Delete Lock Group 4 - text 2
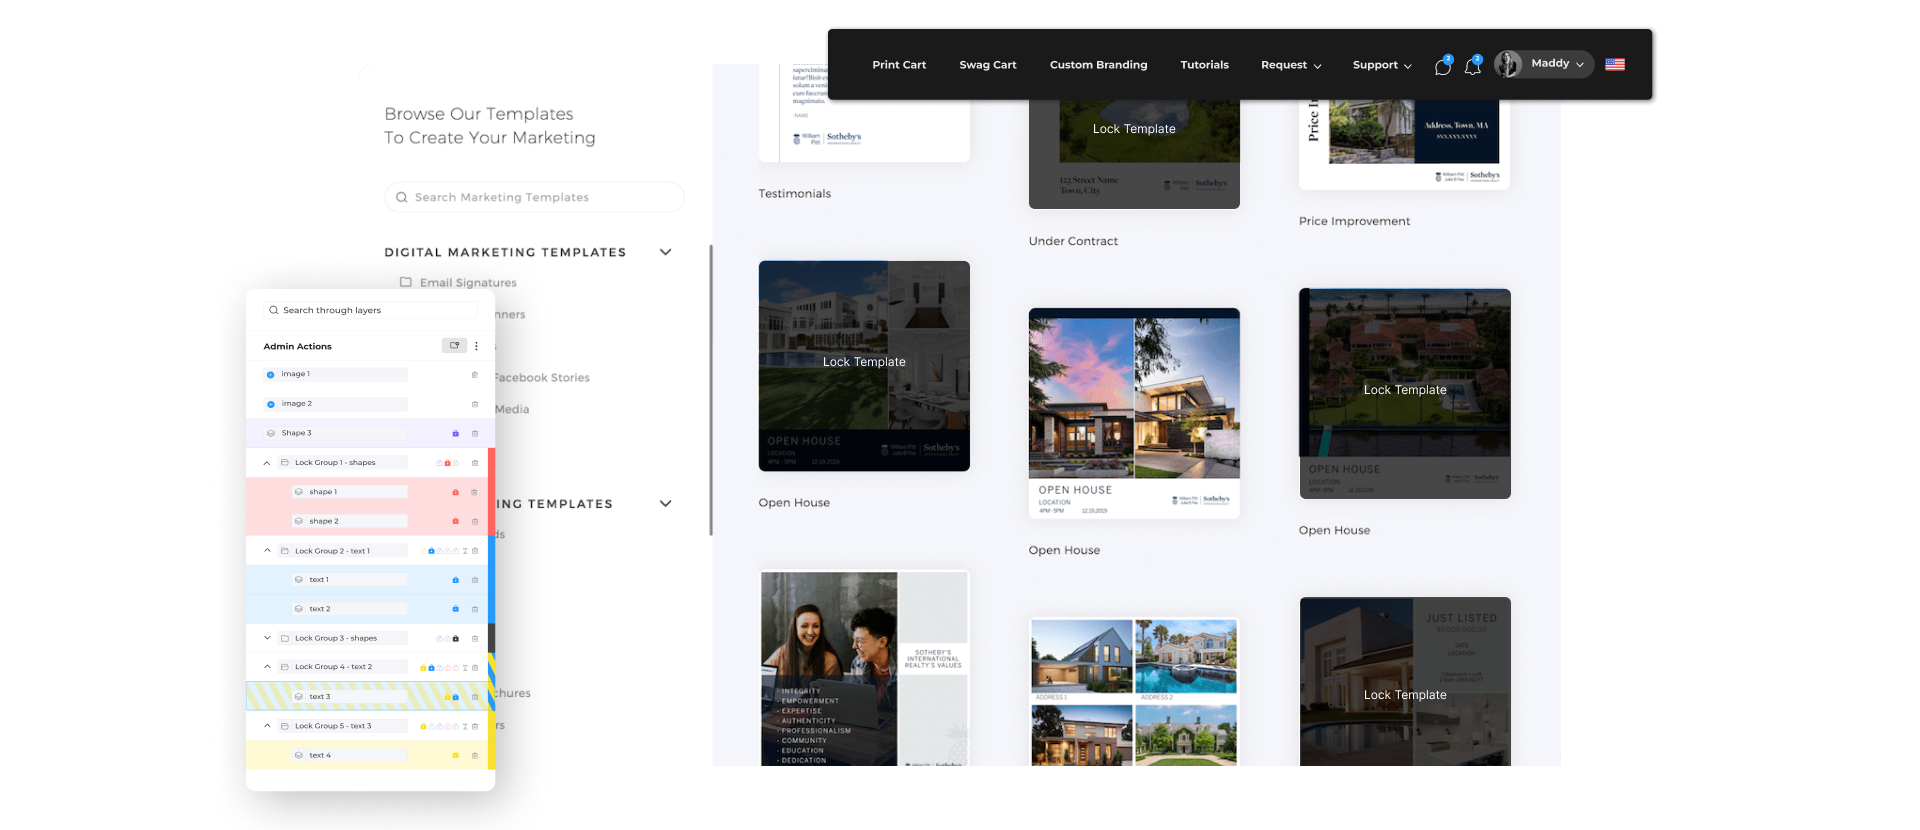This screenshot has width=1920, height=830. click(475, 667)
